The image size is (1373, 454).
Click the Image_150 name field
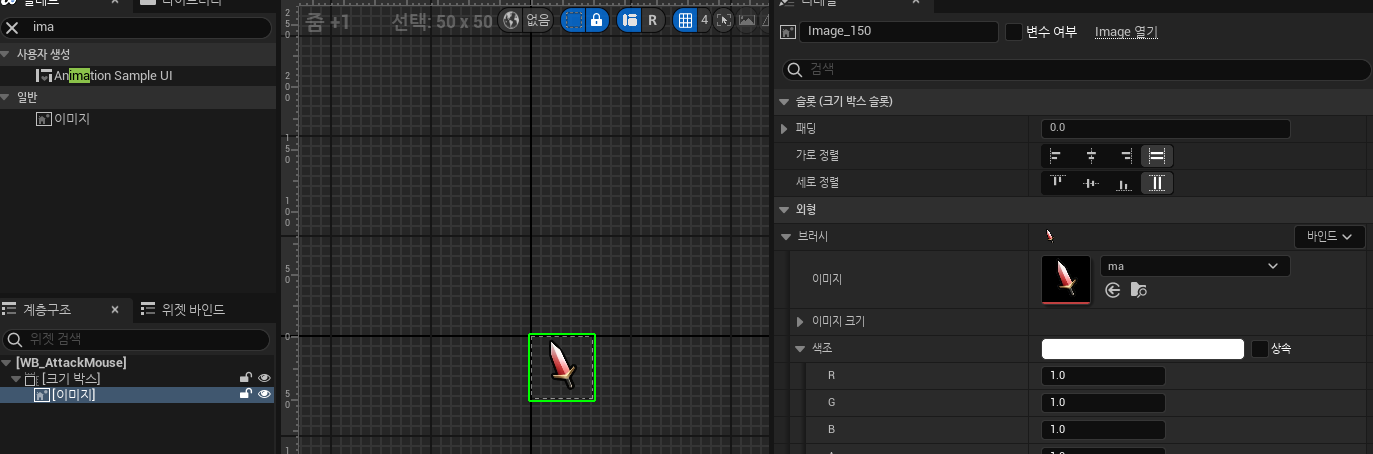point(898,32)
